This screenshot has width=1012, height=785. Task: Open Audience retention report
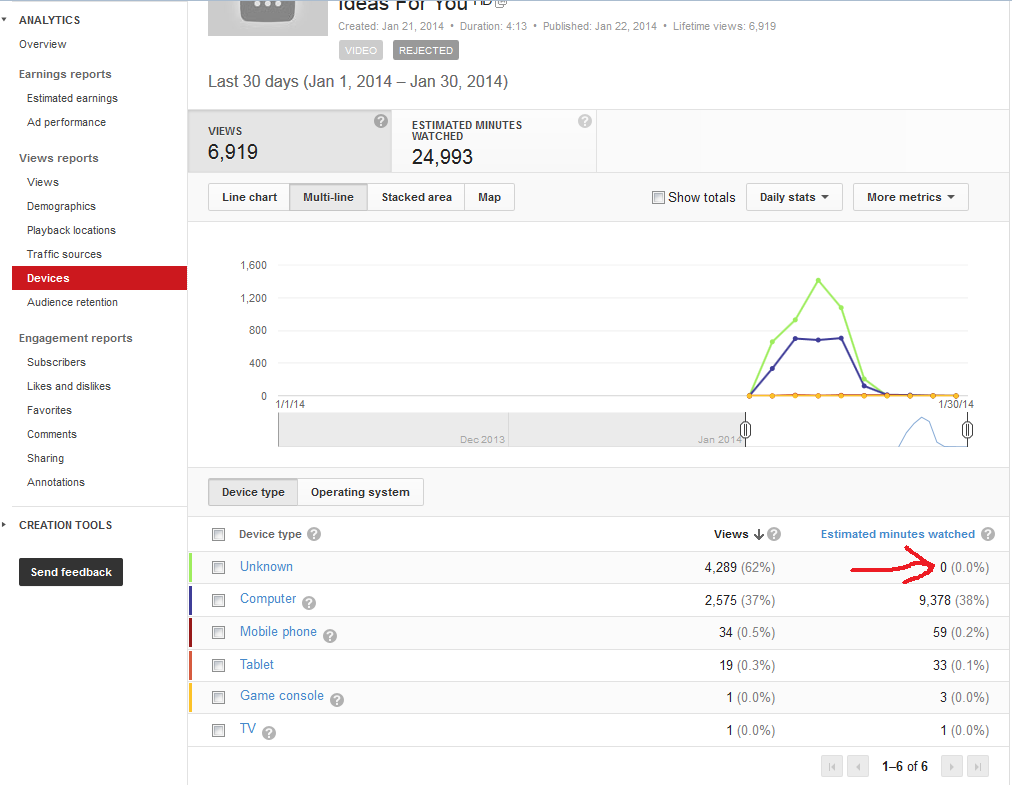[72, 302]
